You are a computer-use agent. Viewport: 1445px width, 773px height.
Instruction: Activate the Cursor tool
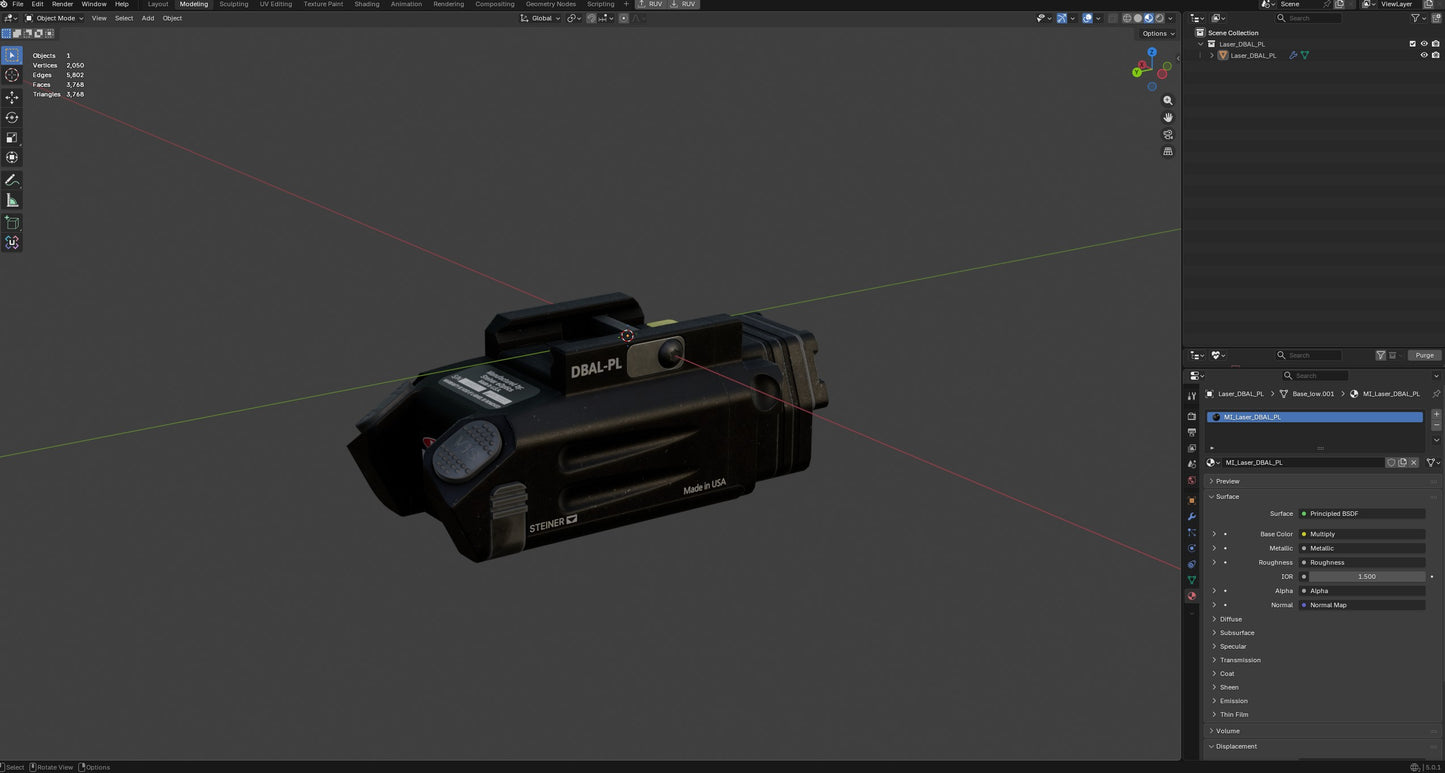point(12,75)
